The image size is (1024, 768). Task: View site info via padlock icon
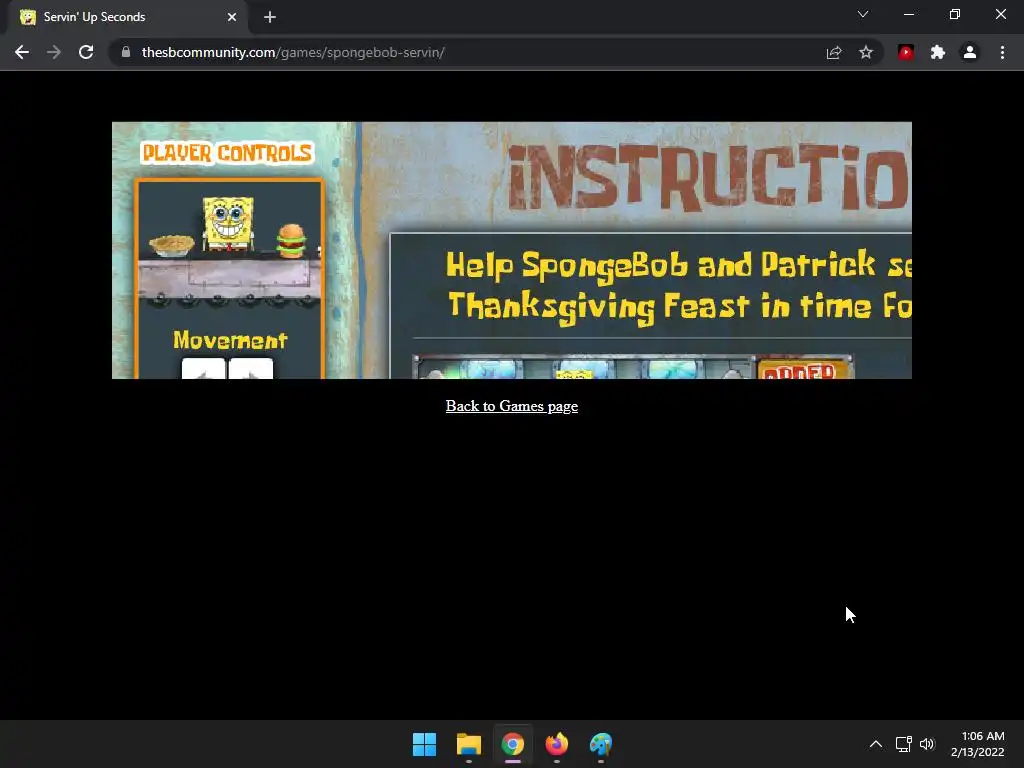[x=126, y=52]
